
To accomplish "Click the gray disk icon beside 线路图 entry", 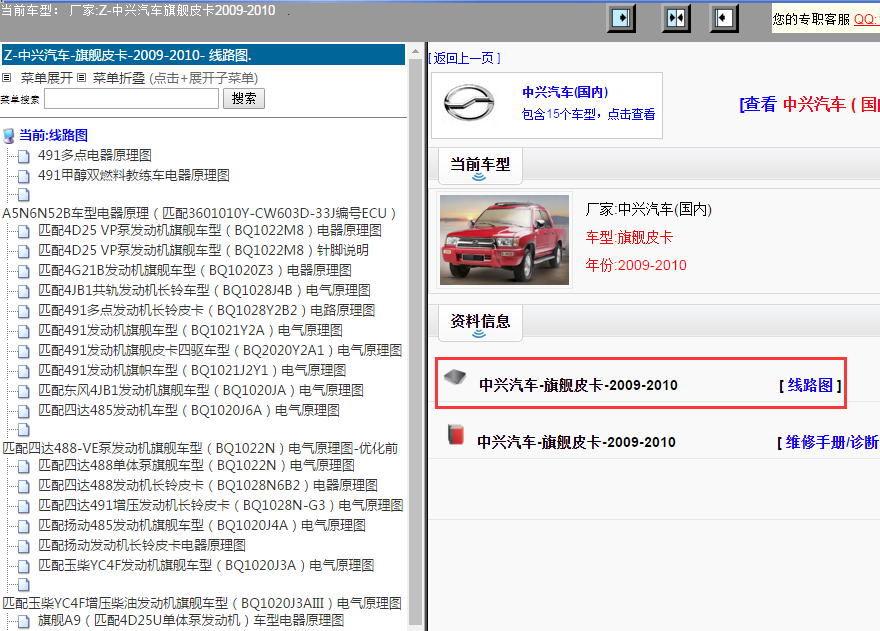I will coord(455,377).
